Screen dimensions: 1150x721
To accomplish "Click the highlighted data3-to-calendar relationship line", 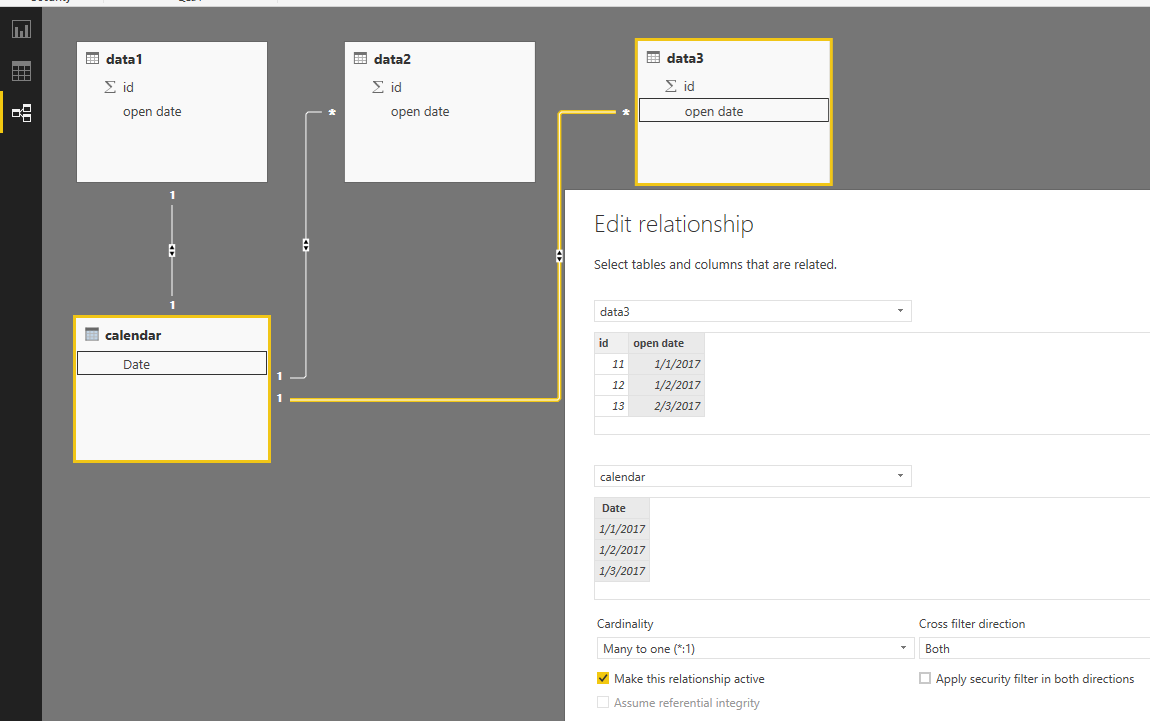I will point(425,400).
